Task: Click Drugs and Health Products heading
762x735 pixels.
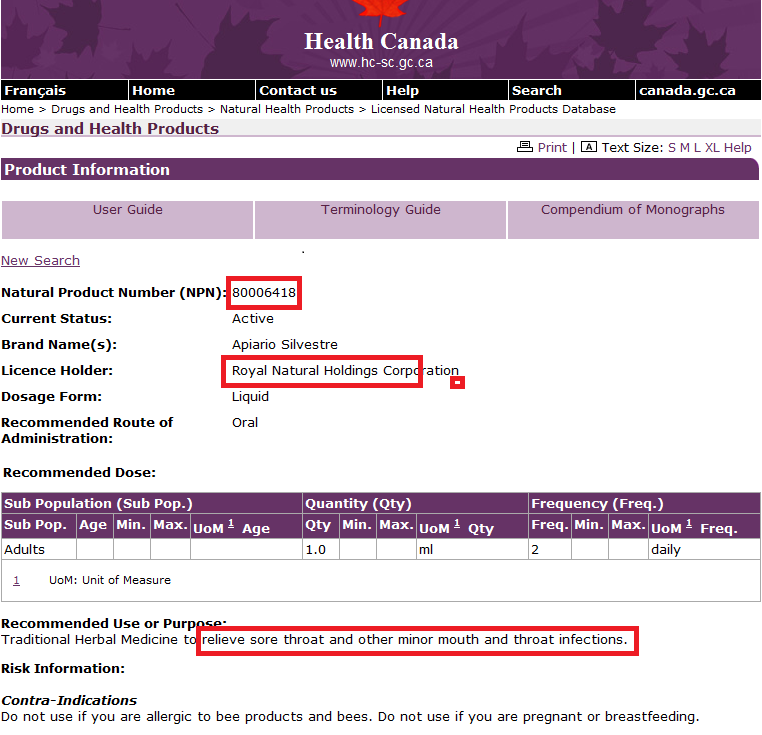Action: tap(110, 128)
